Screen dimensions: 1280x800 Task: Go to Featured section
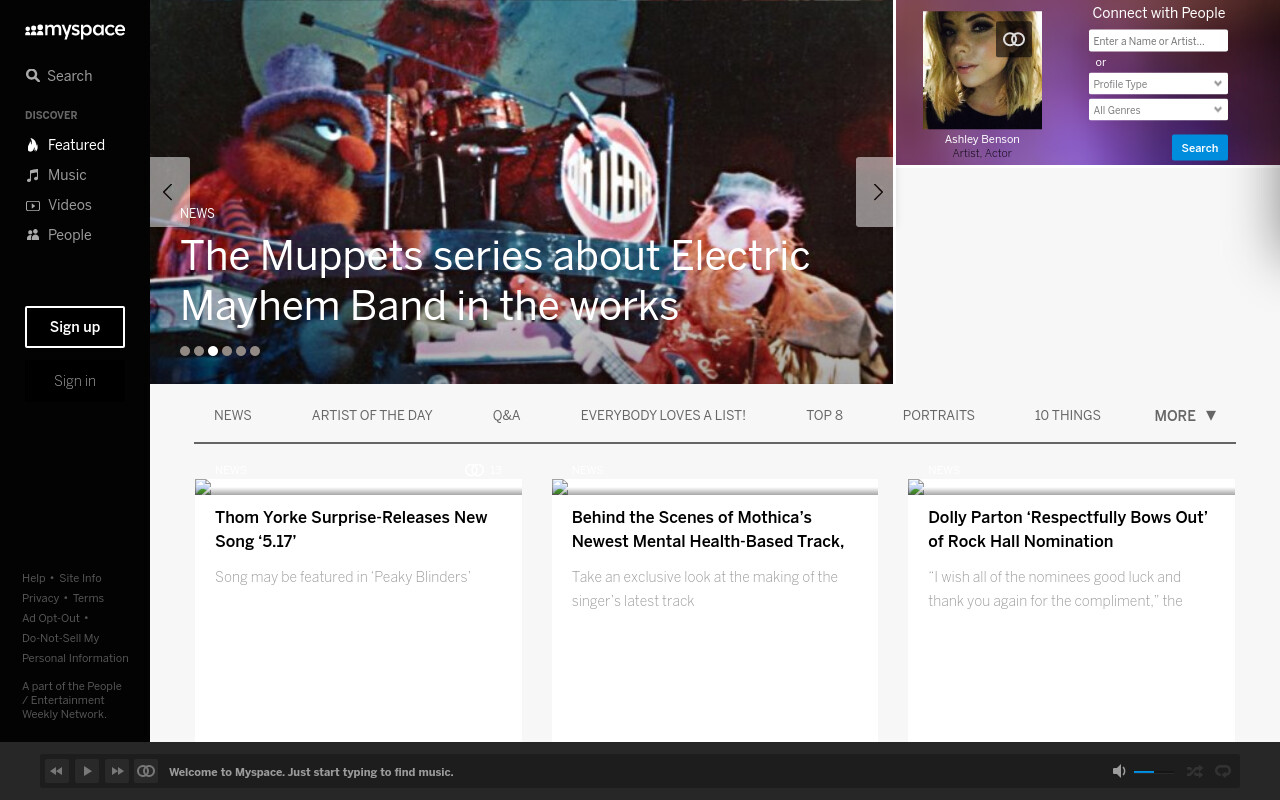pos(65,145)
